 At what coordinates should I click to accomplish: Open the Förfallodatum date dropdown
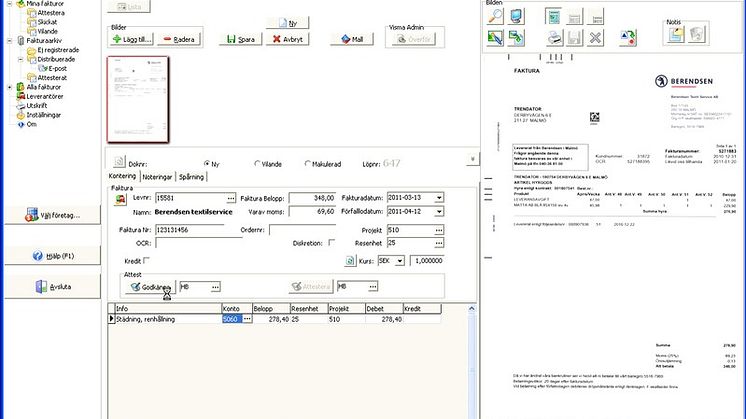point(439,211)
